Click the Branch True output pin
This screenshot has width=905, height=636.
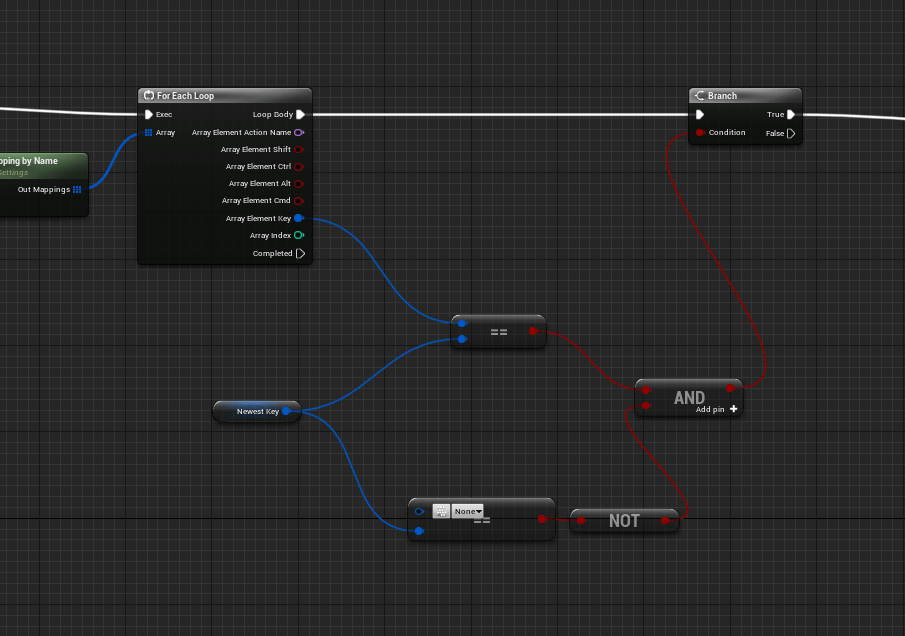(791, 115)
